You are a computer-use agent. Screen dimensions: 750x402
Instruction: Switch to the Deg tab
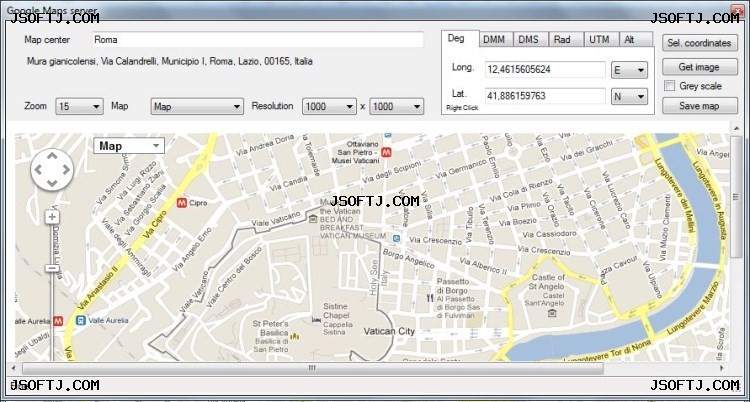coord(459,39)
